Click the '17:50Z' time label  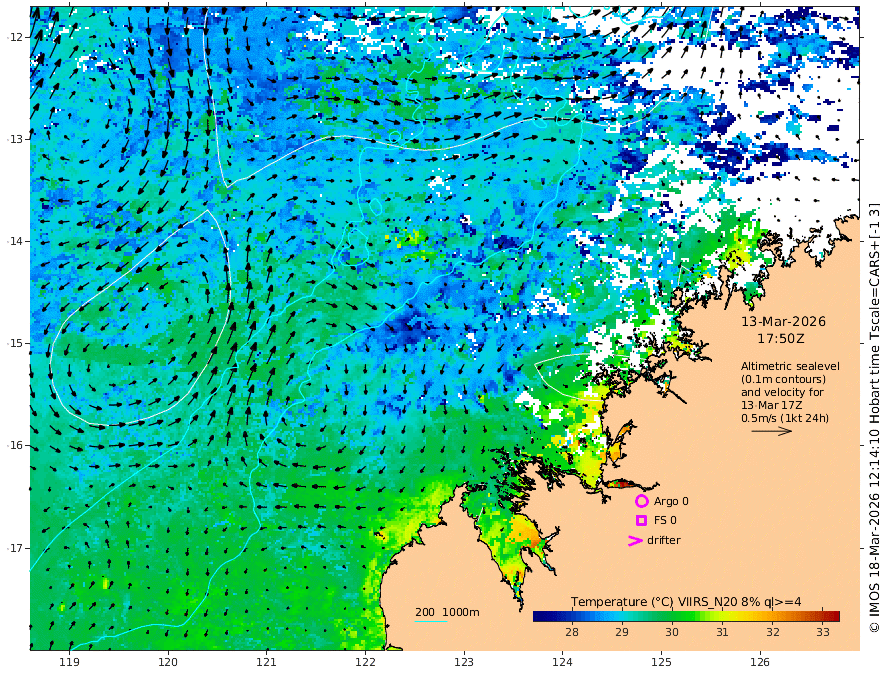(x=781, y=339)
